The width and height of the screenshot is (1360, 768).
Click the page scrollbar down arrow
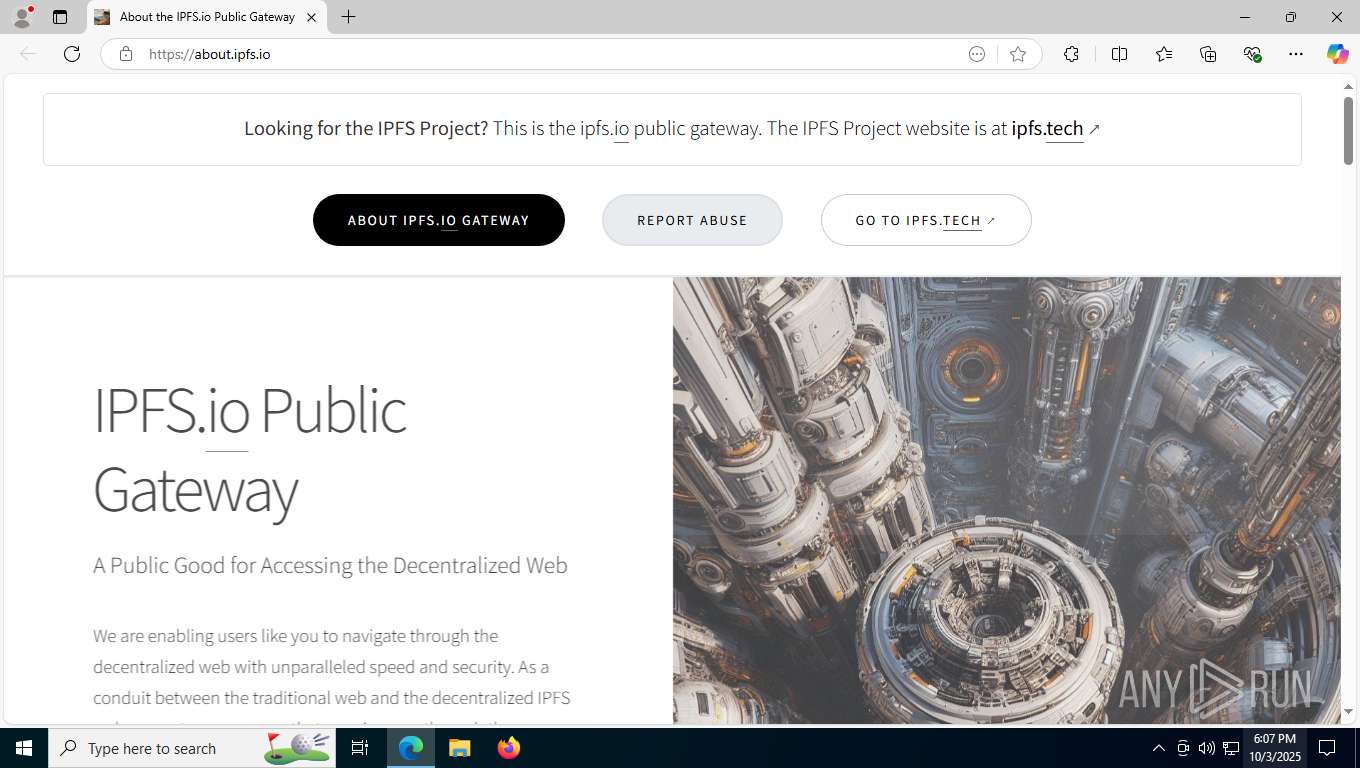(1348, 712)
